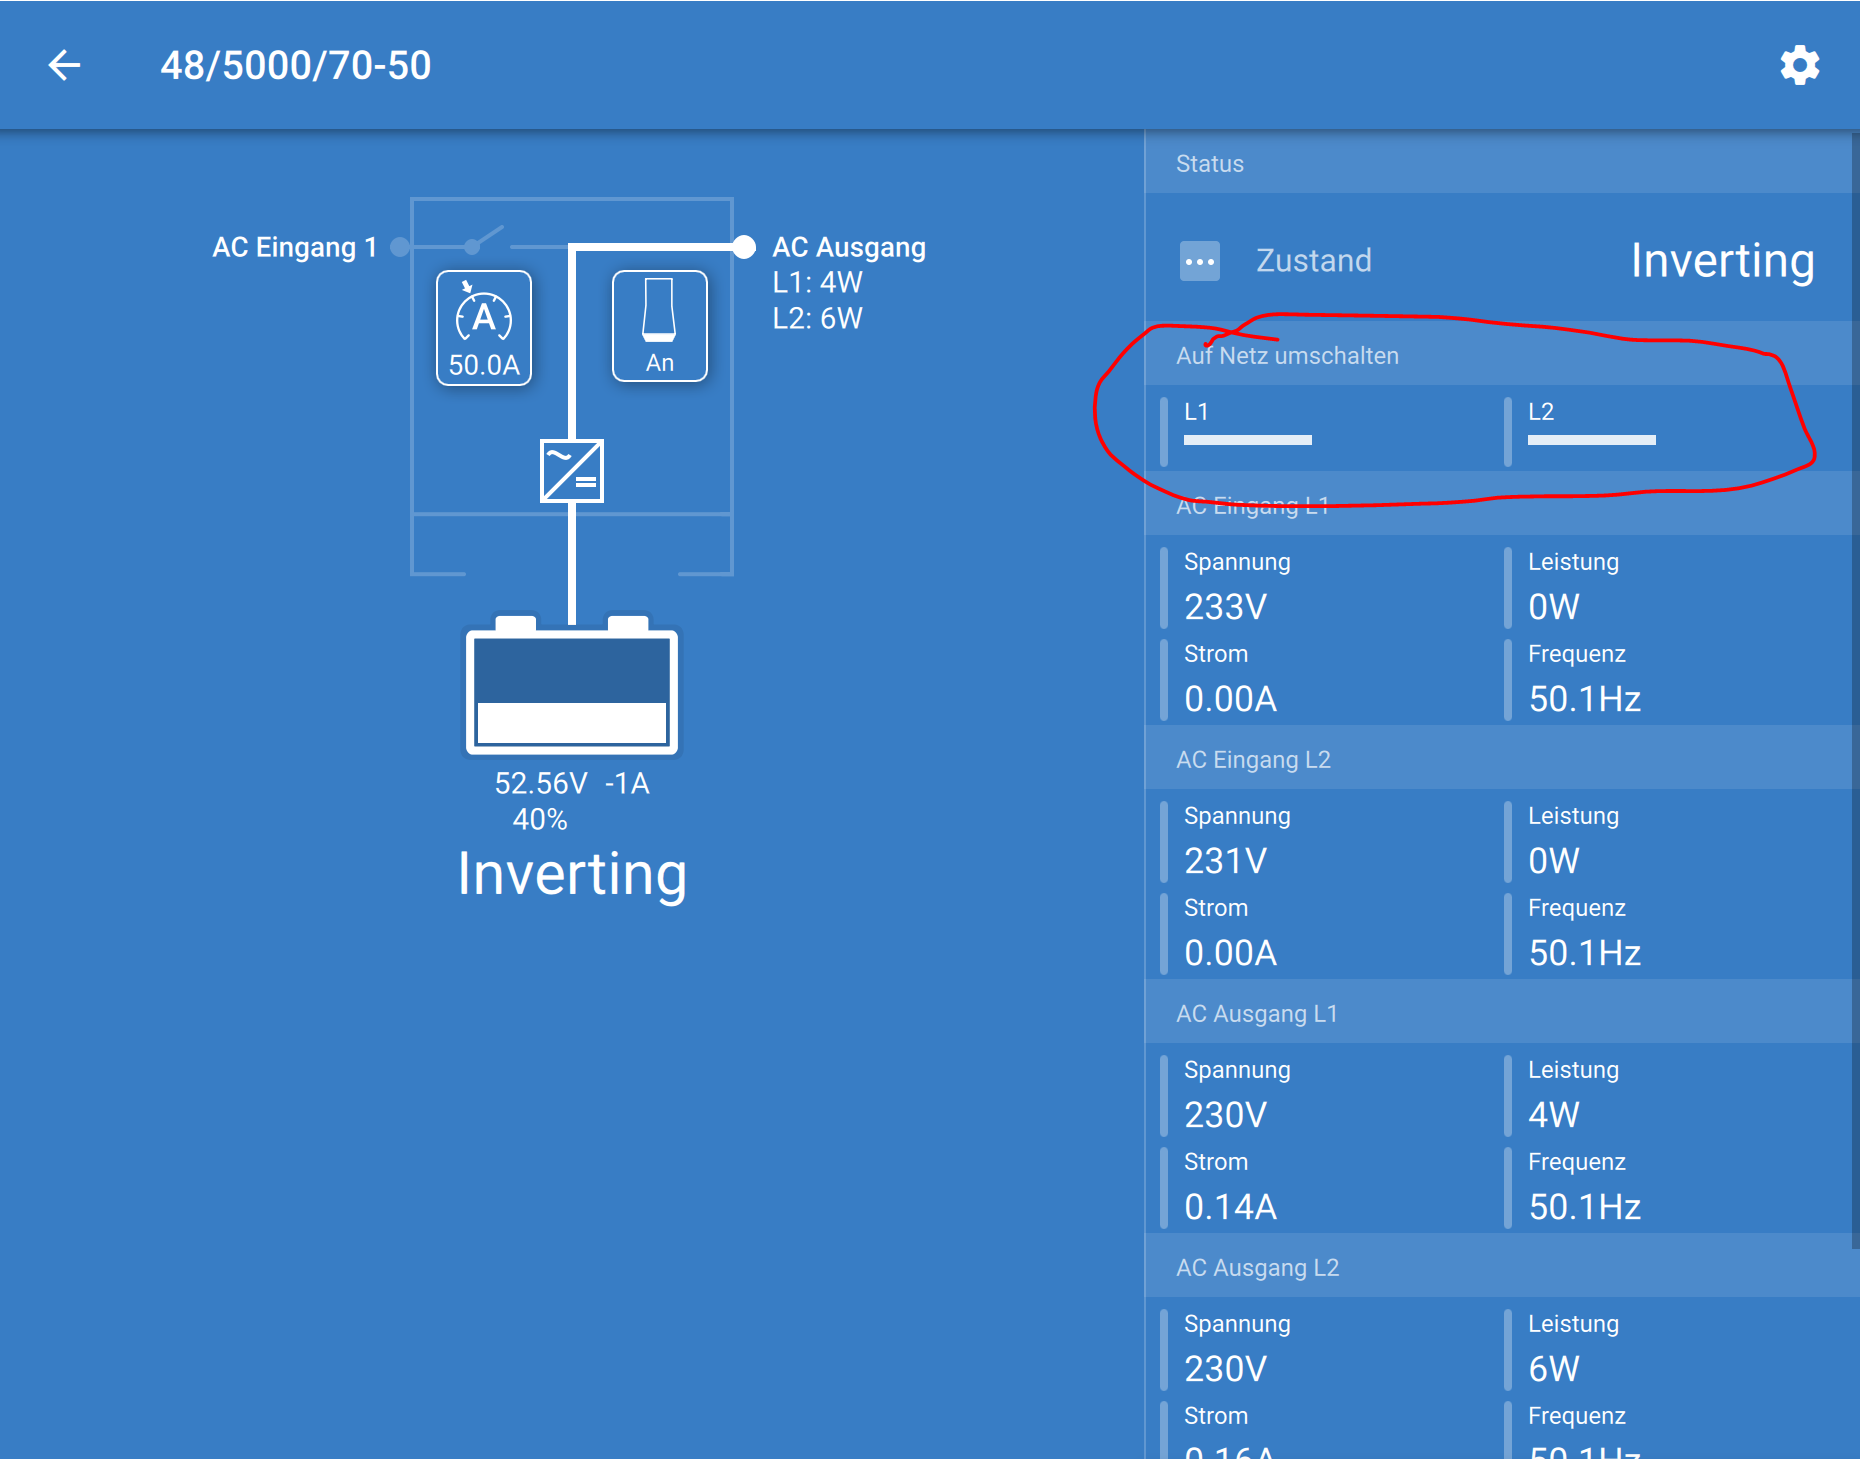This screenshot has height=1459, width=1860.
Task: Click the 50.1Hz Frequenz under AC Eingang L2
Action: (x=1585, y=953)
